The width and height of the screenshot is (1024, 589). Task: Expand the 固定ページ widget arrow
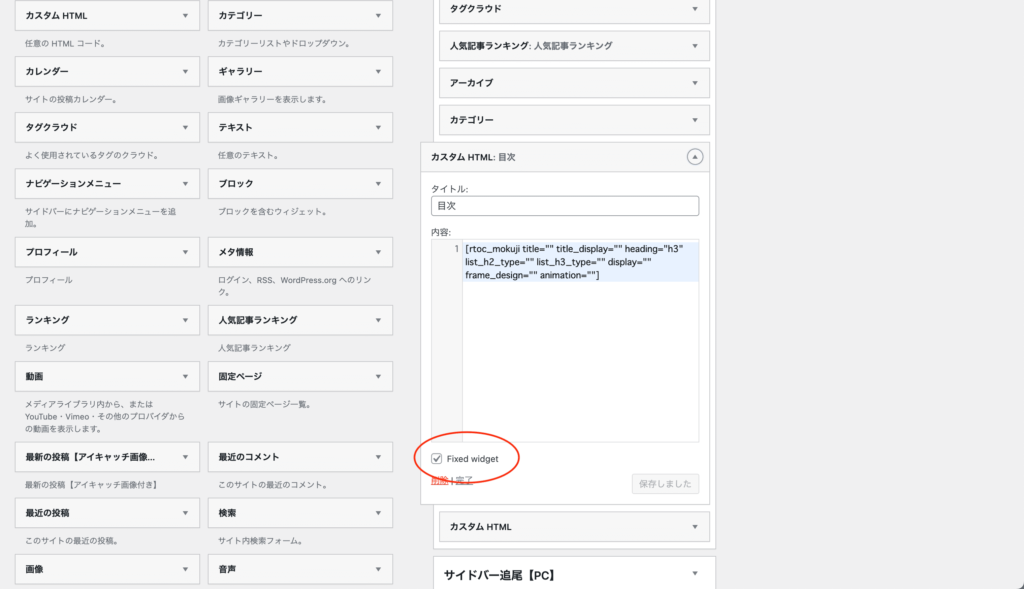[377, 376]
